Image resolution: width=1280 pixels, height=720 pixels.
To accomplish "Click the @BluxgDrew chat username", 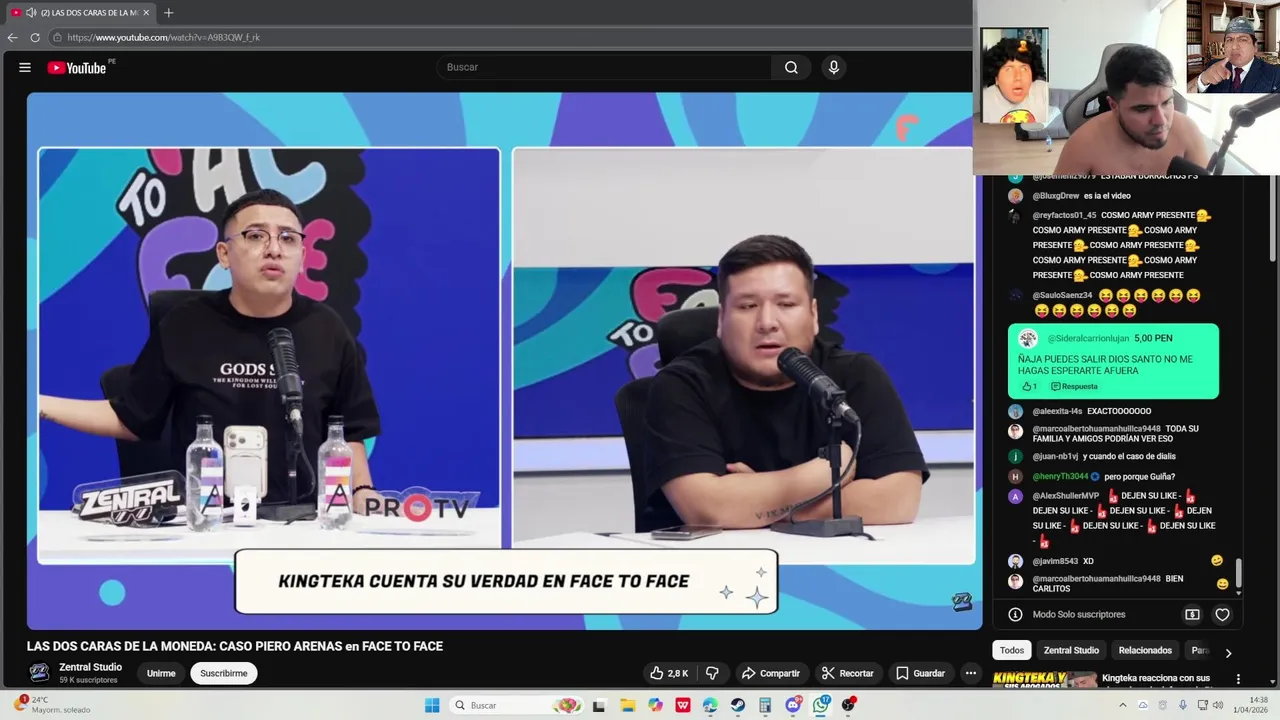I will click(1056, 196).
